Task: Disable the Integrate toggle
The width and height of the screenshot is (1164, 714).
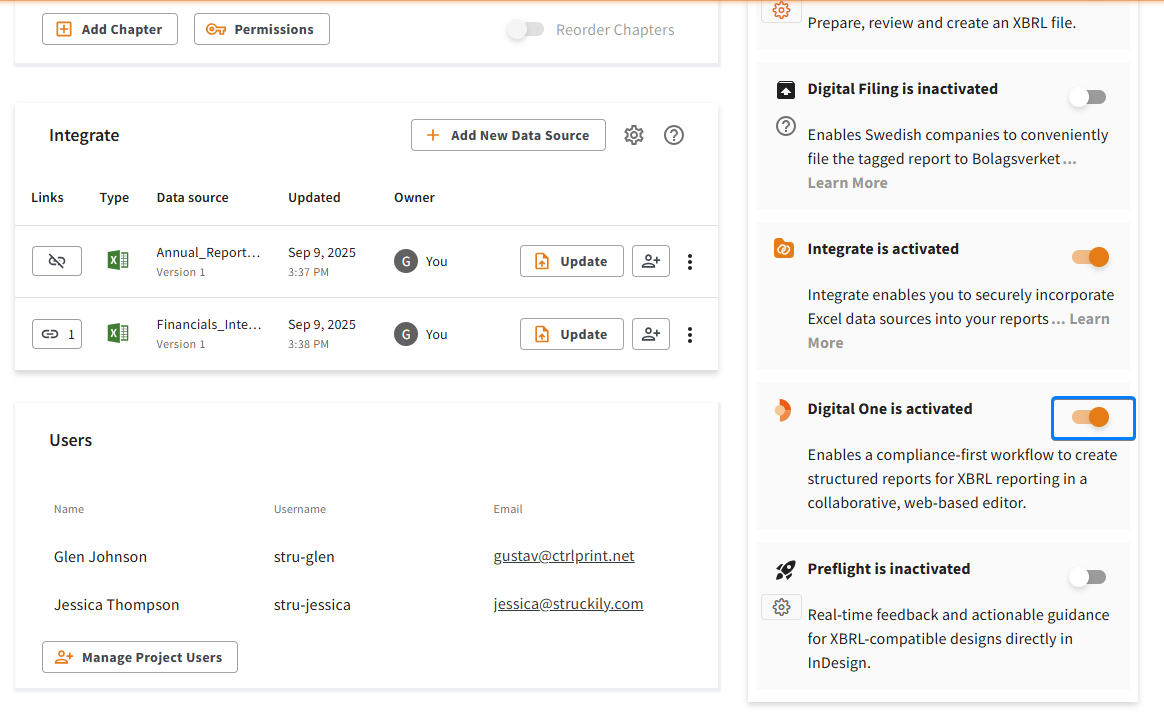Action: (1090, 257)
